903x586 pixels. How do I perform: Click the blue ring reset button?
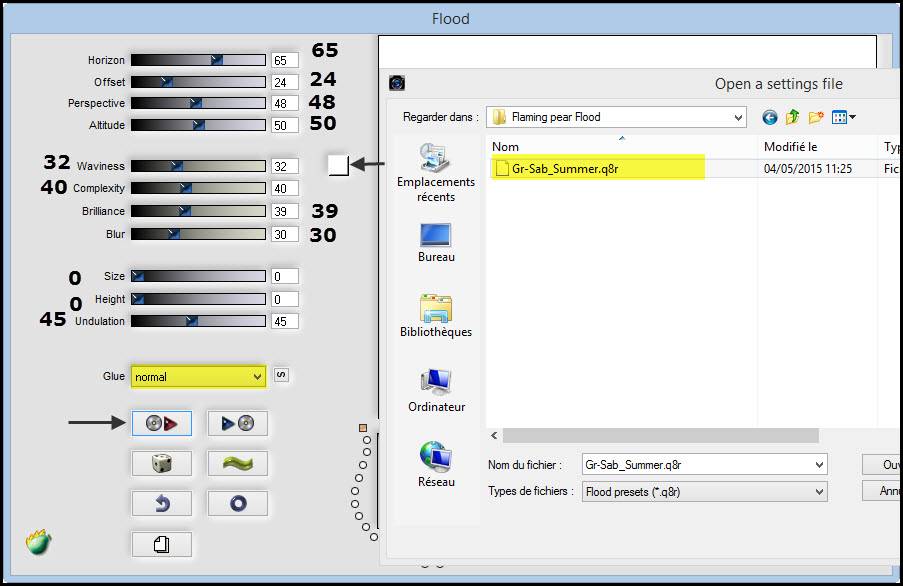tap(237, 504)
